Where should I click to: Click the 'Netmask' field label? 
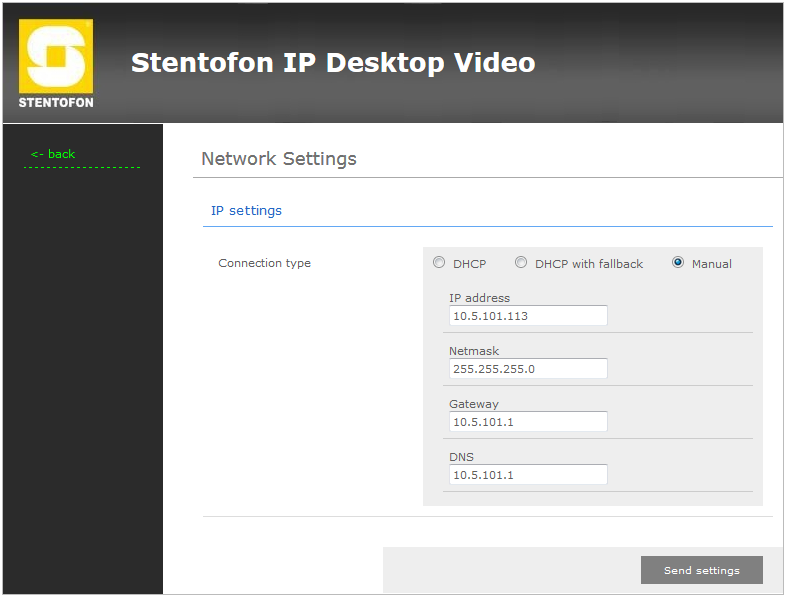coord(474,351)
